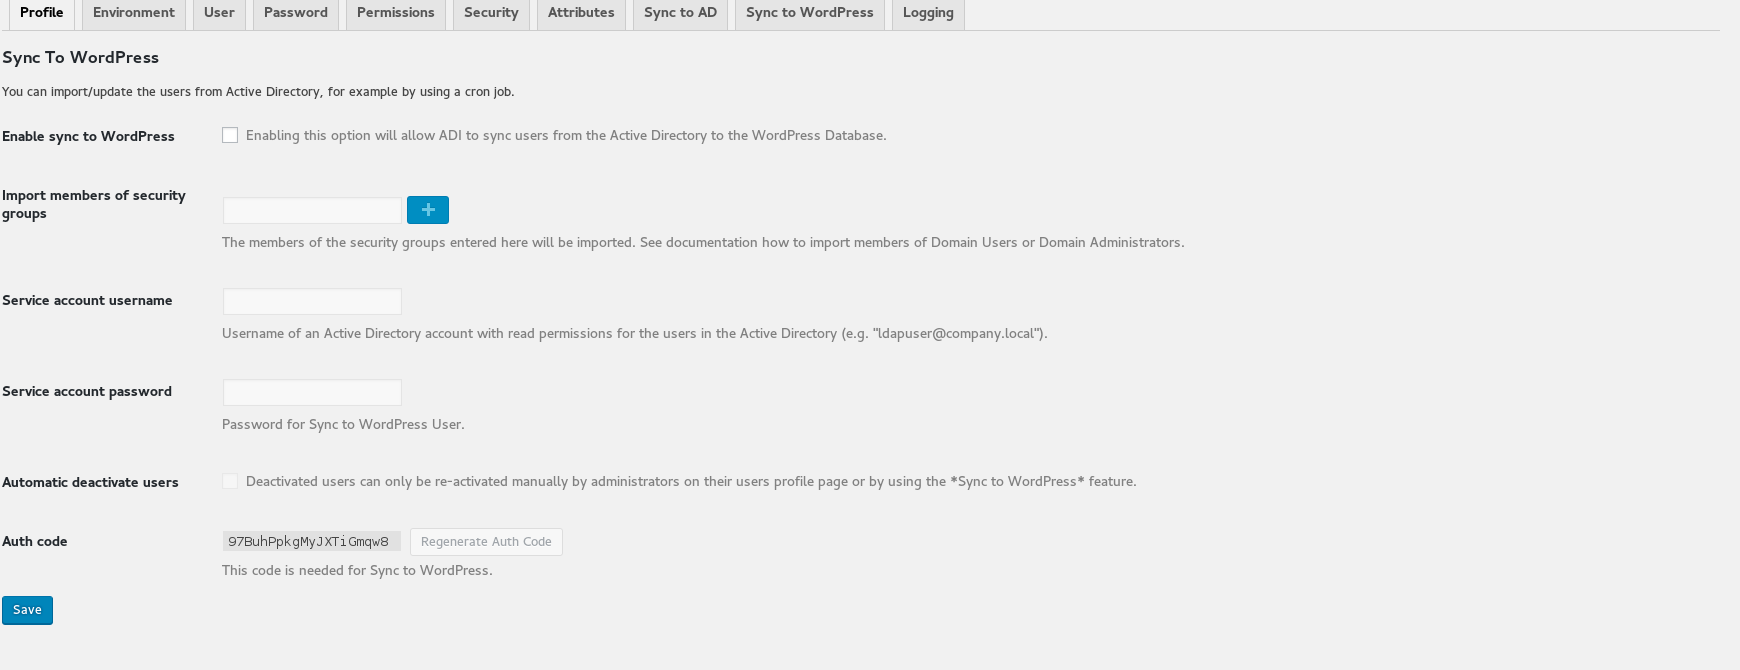Toggle Automatic deactivate users checkbox
The width and height of the screenshot is (1740, 670).
click(230, 481)
